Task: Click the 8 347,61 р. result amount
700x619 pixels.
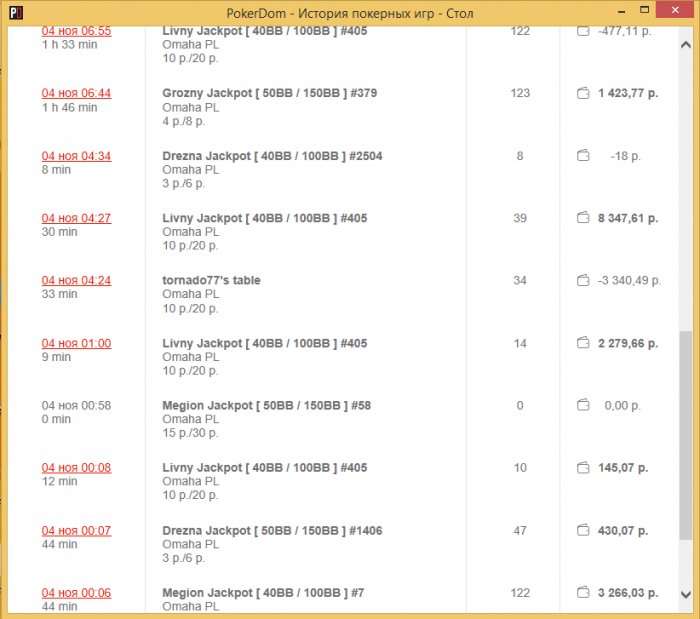Action: point(628,218)
